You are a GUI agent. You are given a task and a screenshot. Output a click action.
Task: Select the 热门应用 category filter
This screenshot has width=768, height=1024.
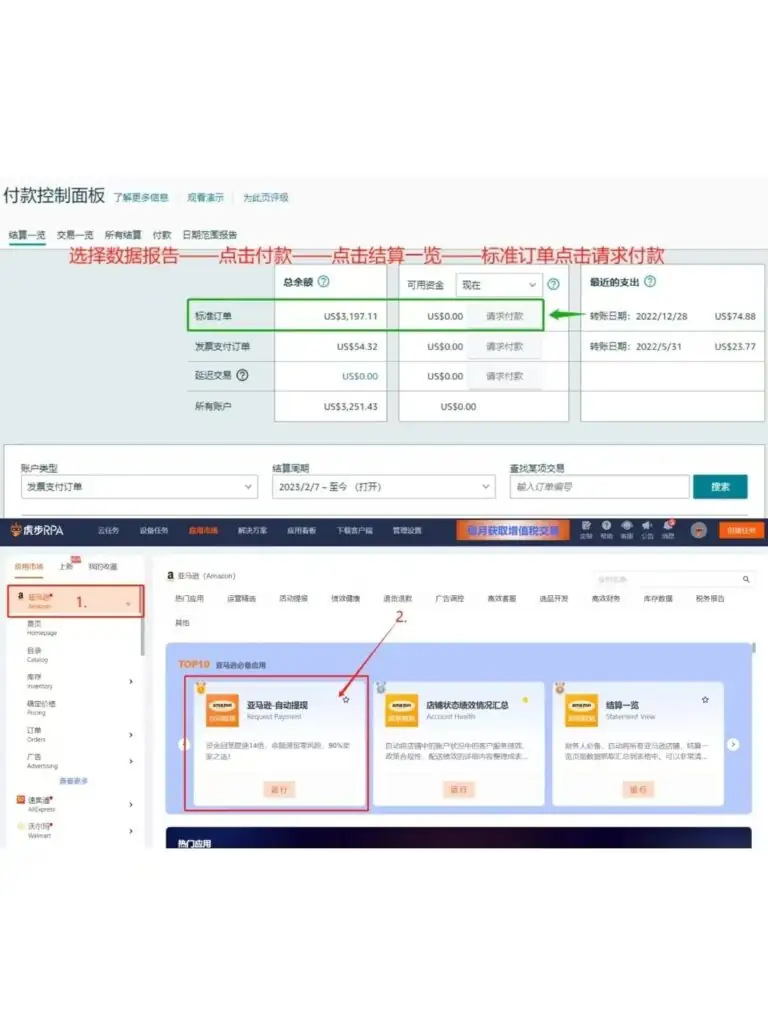click(189, 599)
